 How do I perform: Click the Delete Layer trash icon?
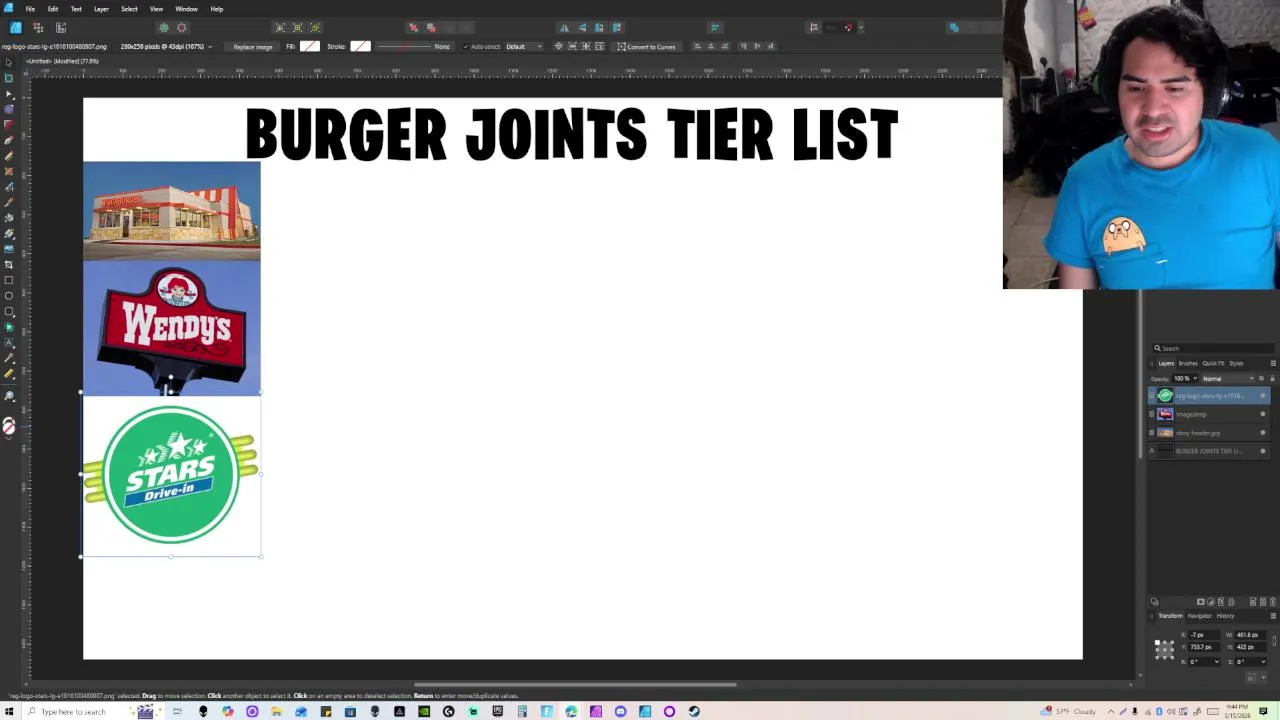[x=1273, y=602]
